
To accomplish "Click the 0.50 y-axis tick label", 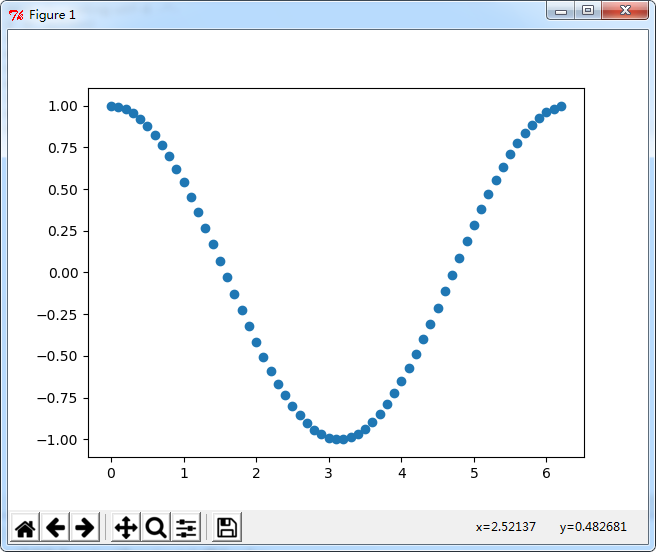I will tap(63, 190).
